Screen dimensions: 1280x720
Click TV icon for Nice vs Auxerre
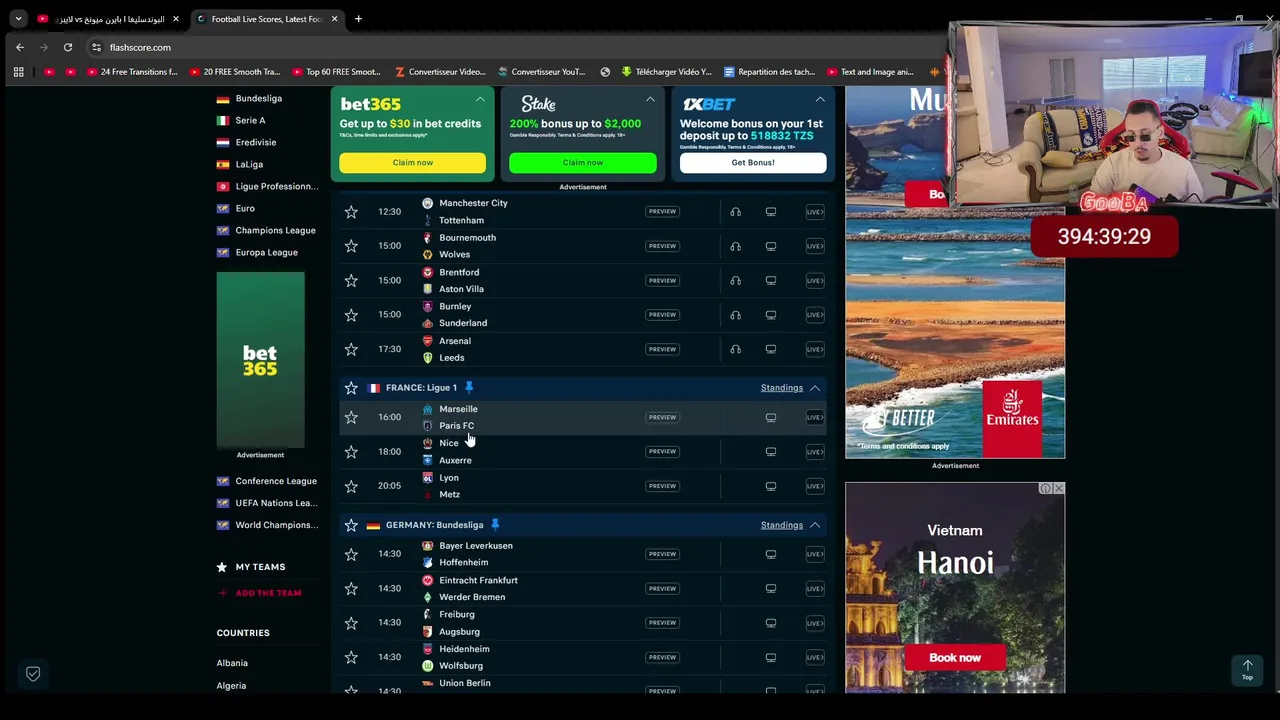pyautogui.click(x=771, y=452)
